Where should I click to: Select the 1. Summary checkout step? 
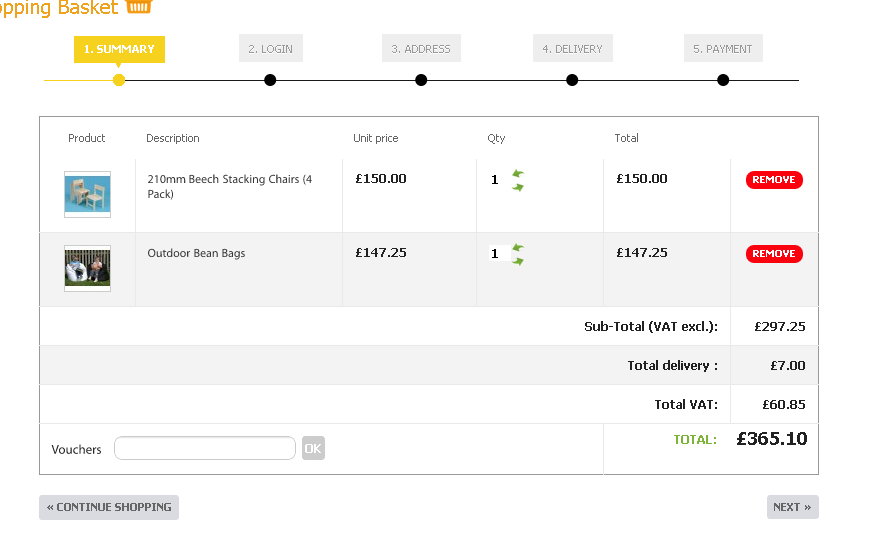119,49
